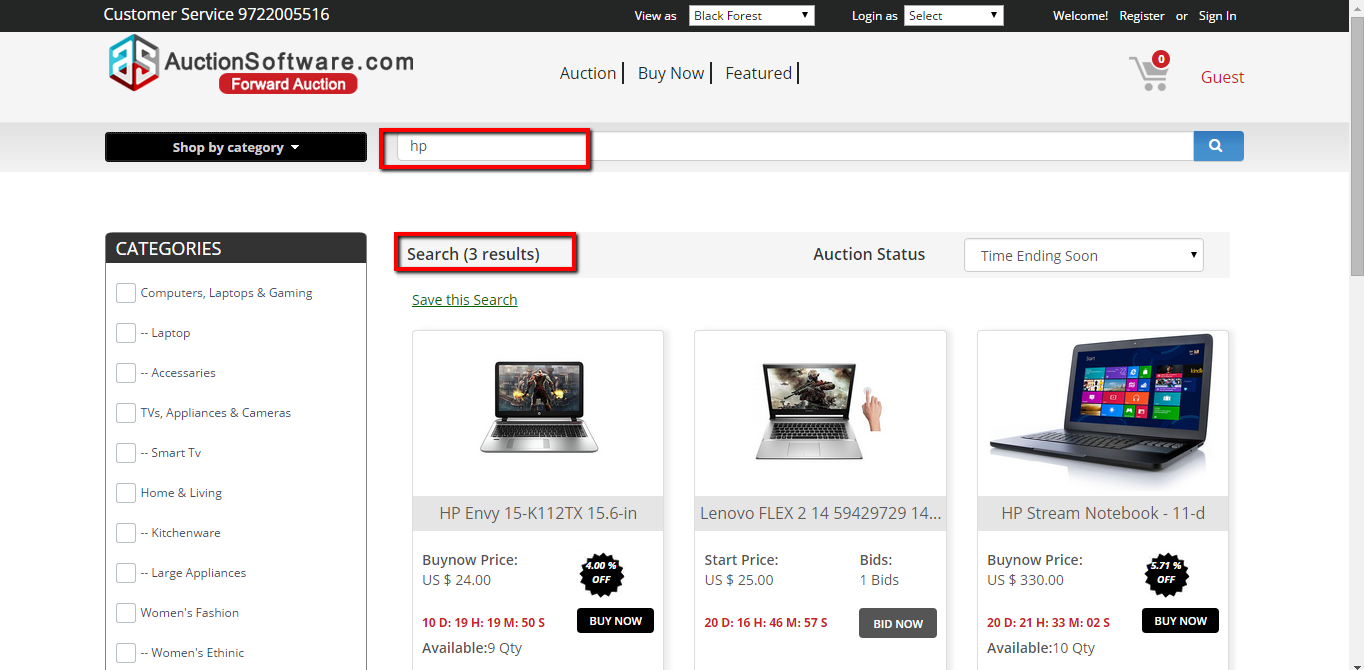Open the HP Stream Notebook title
This screenshot has width=1364, height=670.
[1103, 513]
